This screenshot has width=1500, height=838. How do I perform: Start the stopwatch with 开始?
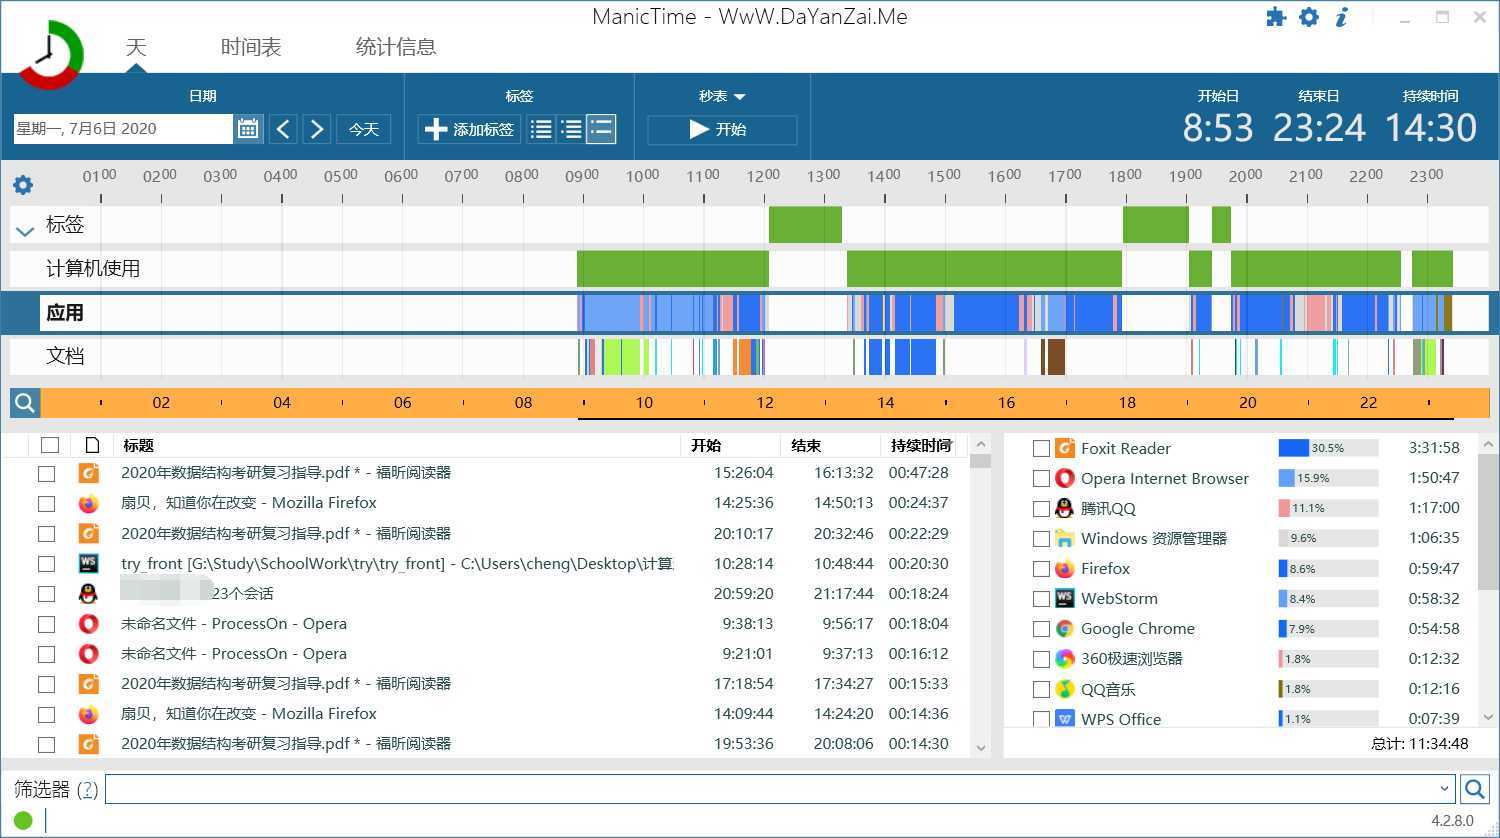[722, 129]
